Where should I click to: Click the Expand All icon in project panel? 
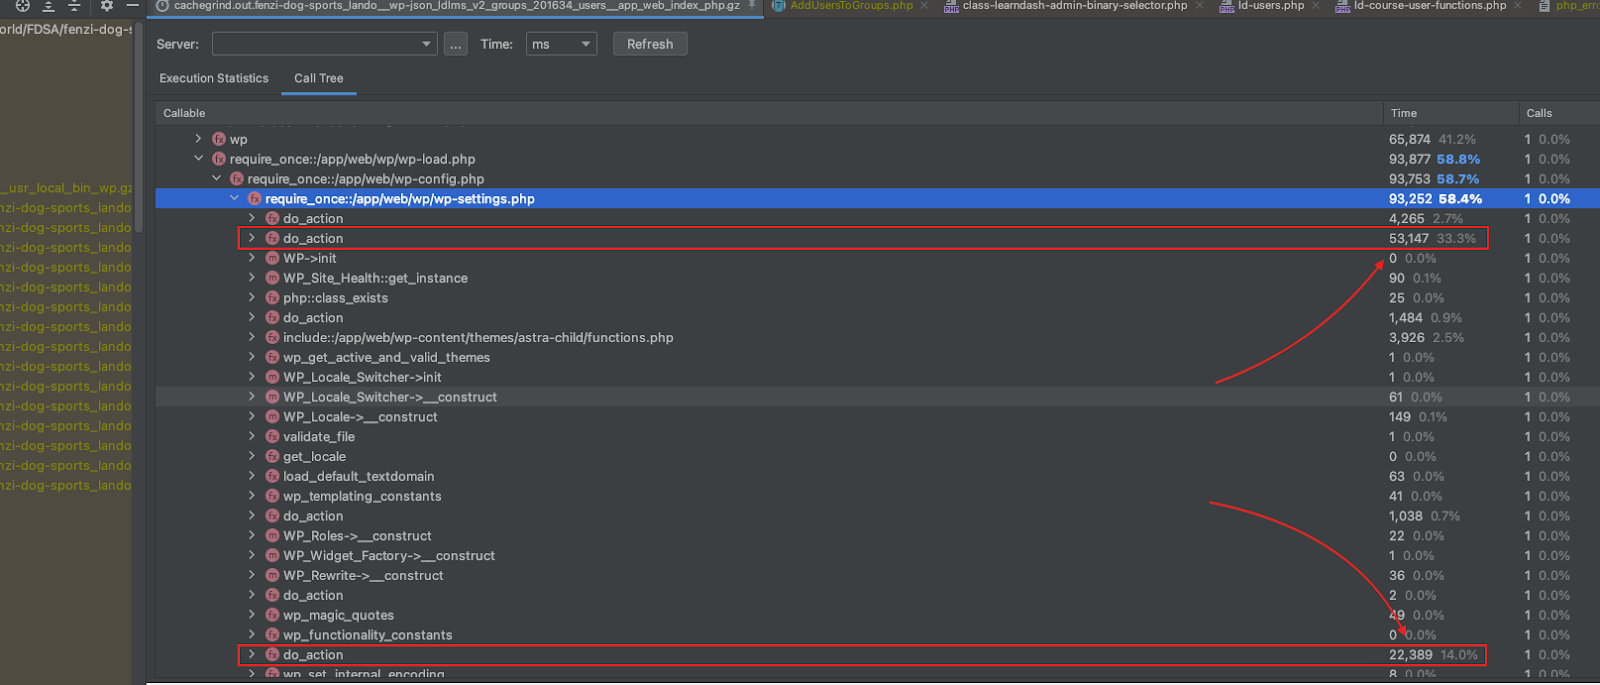coord(48,5)
